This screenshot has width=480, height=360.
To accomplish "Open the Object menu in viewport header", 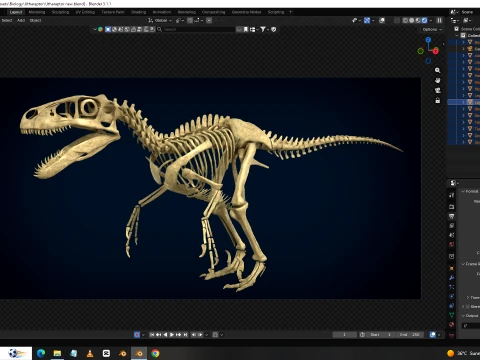I will point(35,20).
